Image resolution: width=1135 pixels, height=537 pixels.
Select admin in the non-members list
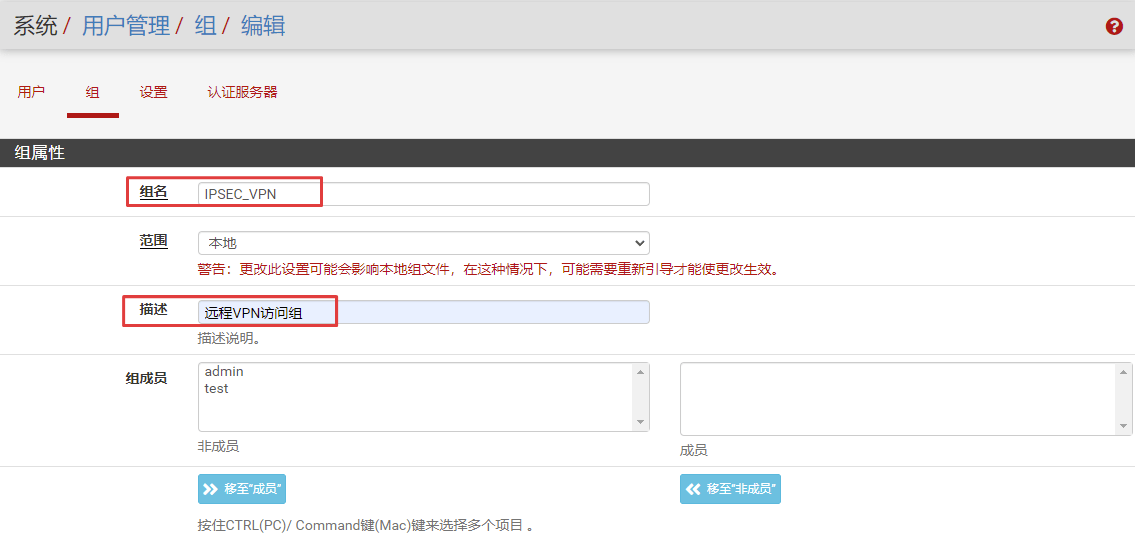(224, 371)
